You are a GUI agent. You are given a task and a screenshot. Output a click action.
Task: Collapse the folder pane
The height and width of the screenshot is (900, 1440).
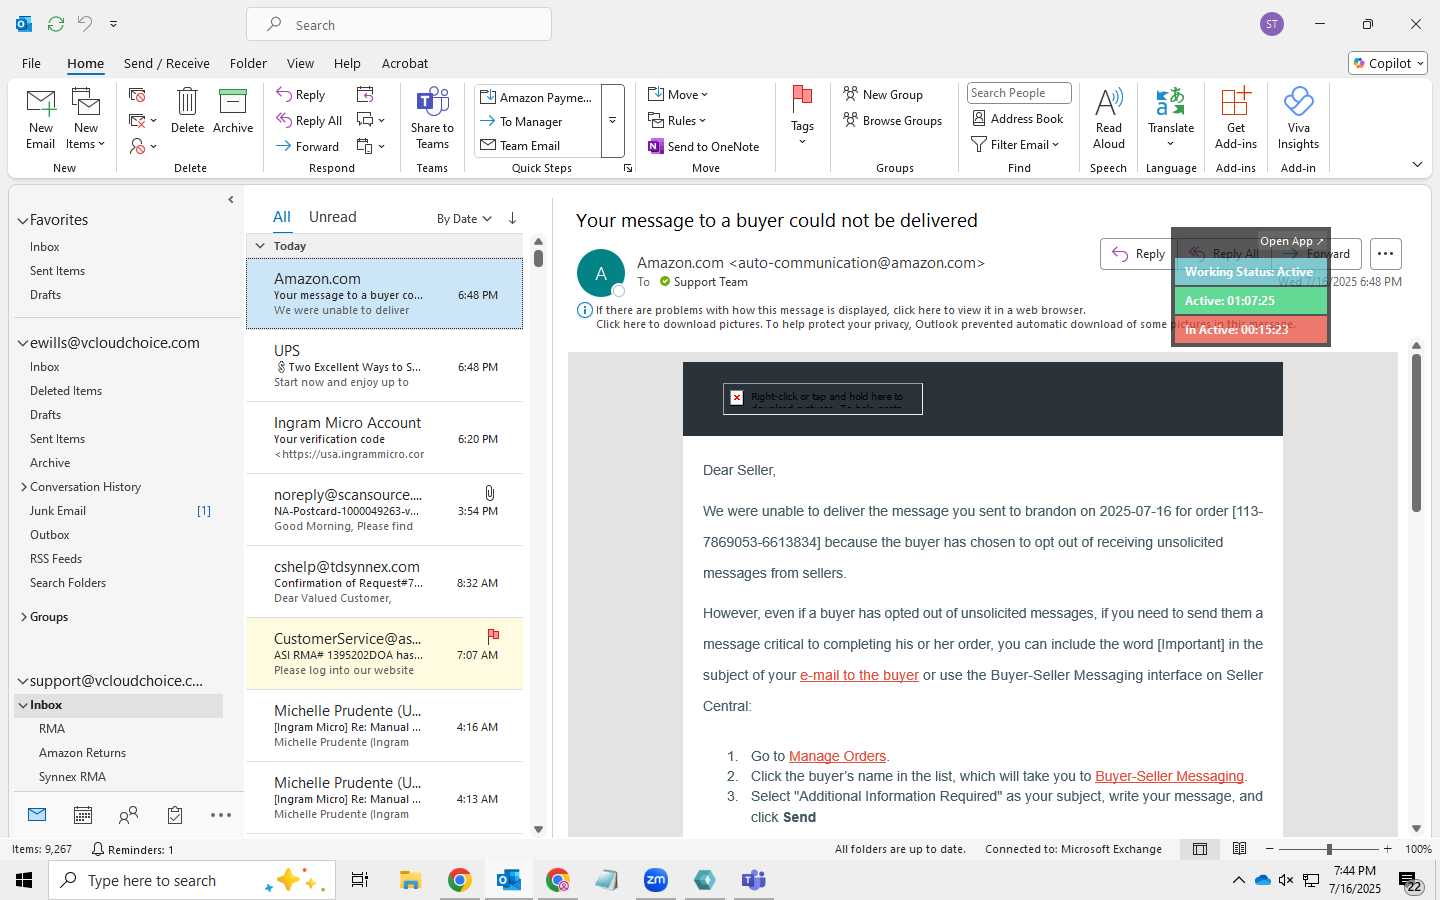click(x=231, y=199)
